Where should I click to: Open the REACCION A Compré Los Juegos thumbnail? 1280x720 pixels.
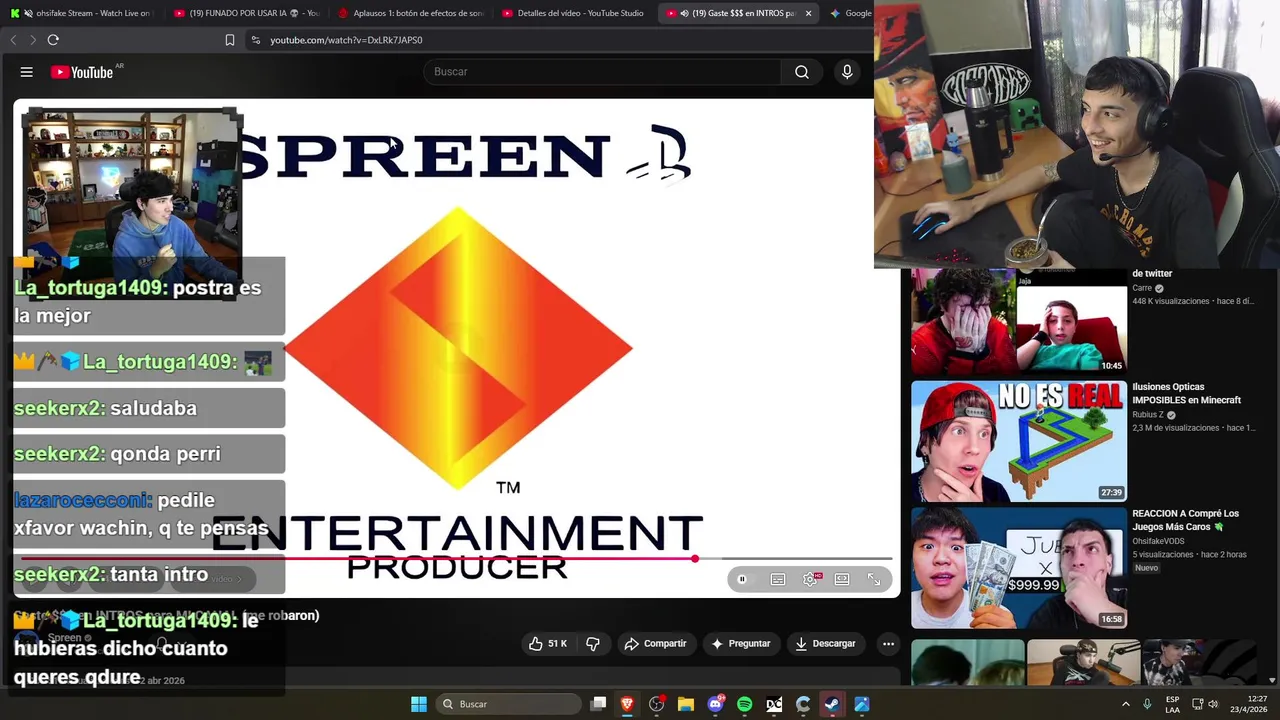[x=1019, y=568]
